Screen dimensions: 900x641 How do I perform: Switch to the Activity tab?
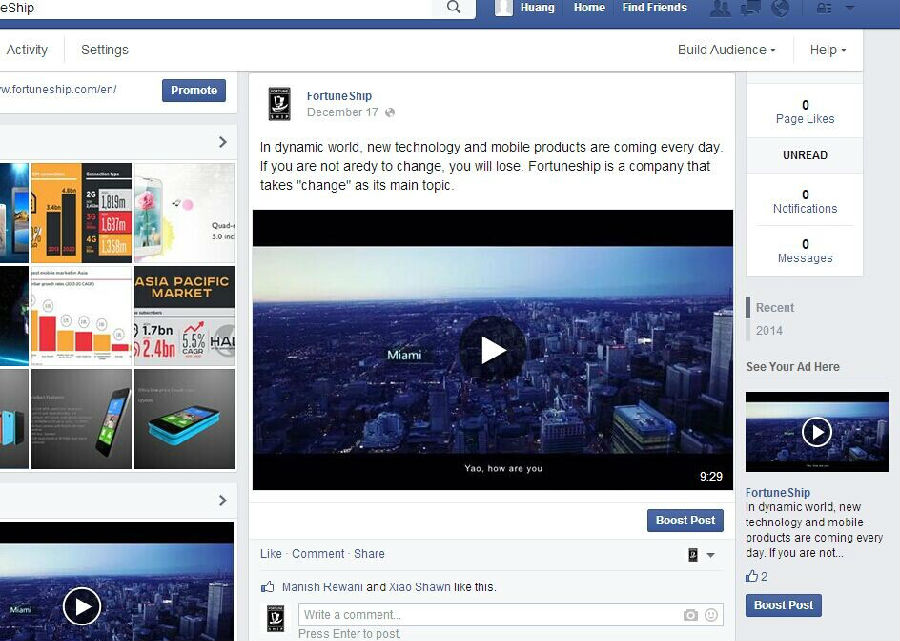(x=26, y=50)
